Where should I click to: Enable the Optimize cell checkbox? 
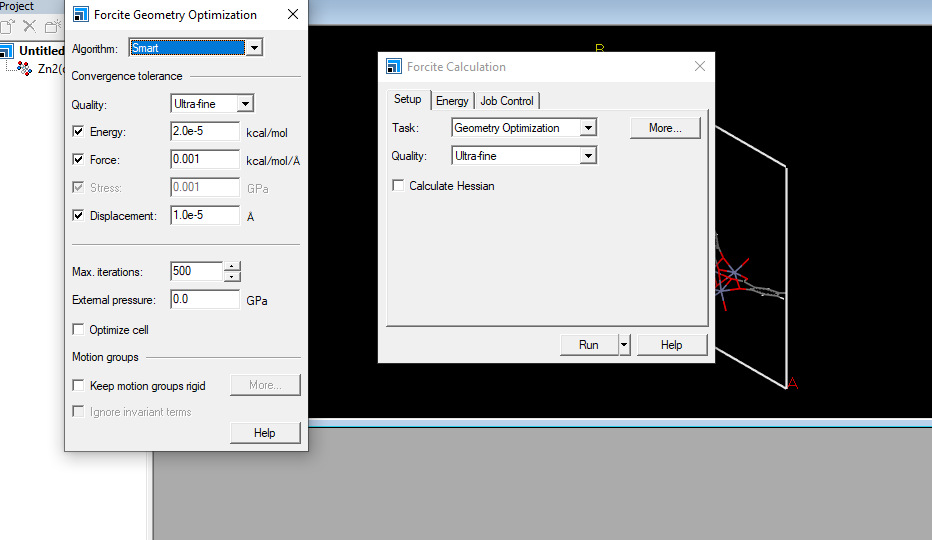(x=79, y=330)
